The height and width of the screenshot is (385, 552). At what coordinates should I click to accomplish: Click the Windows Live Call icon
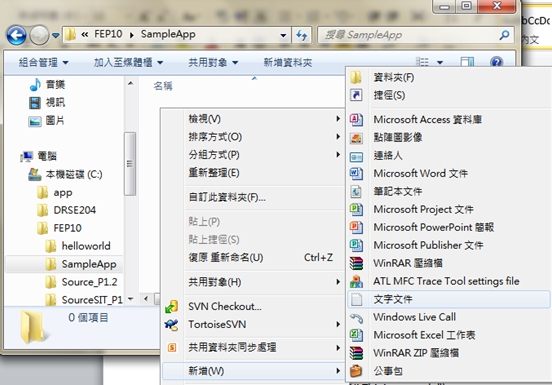356,317
